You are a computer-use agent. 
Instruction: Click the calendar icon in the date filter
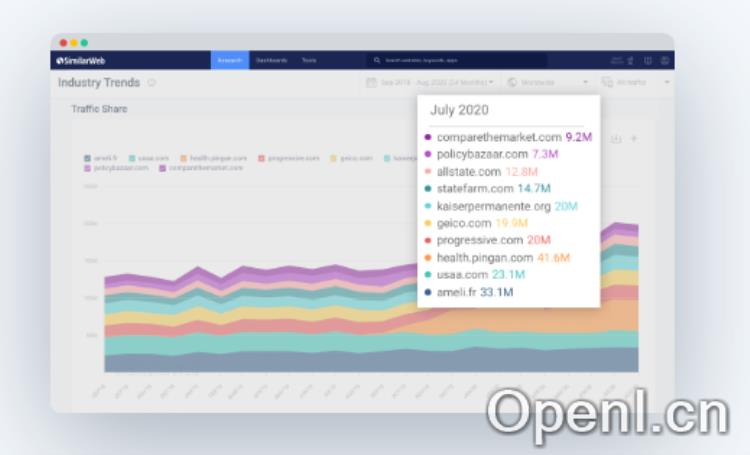[x=371, y=82]
